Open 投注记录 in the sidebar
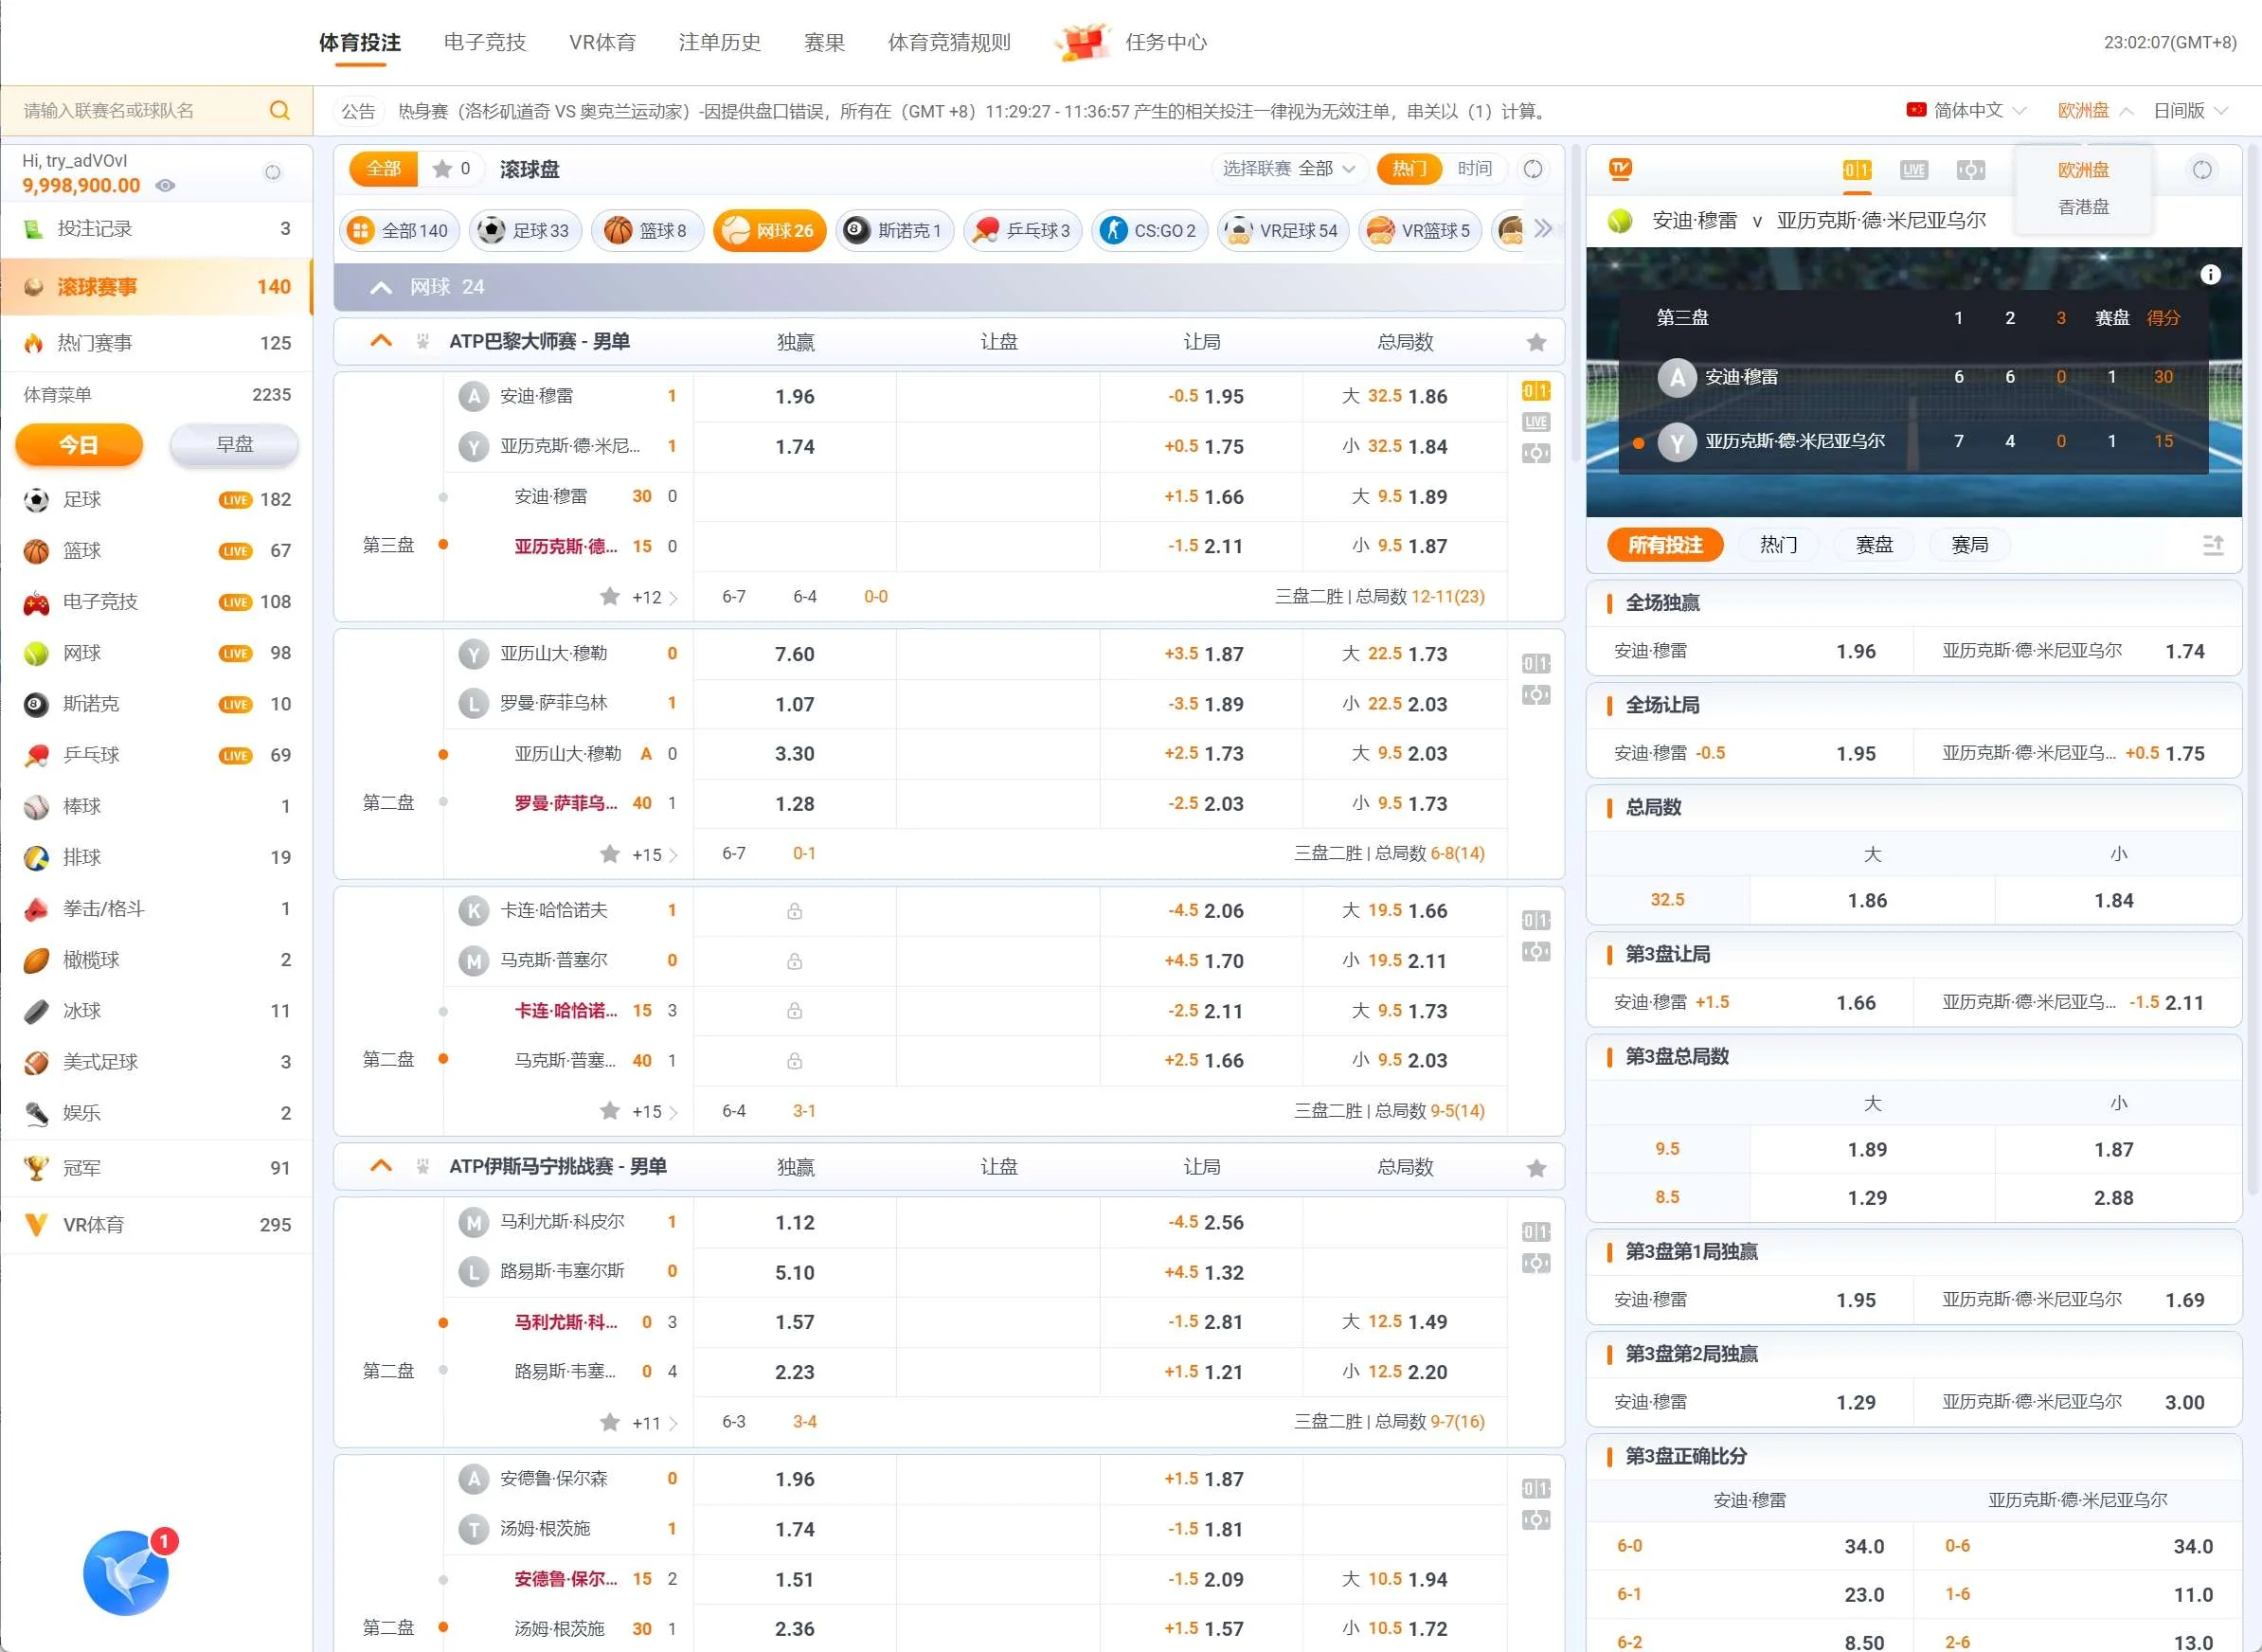 coord(95,229)
